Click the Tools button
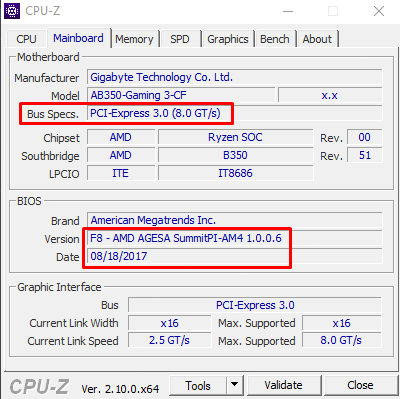The width and height of the screenshot is (400, 399). [198, 386]
